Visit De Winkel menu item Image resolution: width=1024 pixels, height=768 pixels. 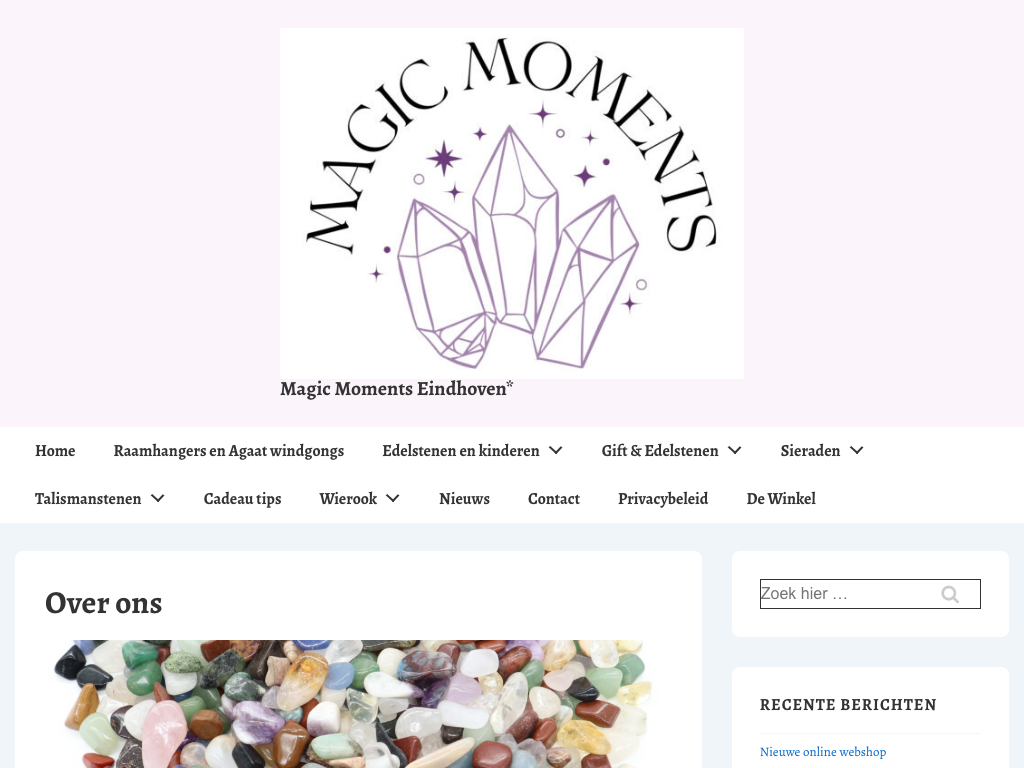click(781, 499)
